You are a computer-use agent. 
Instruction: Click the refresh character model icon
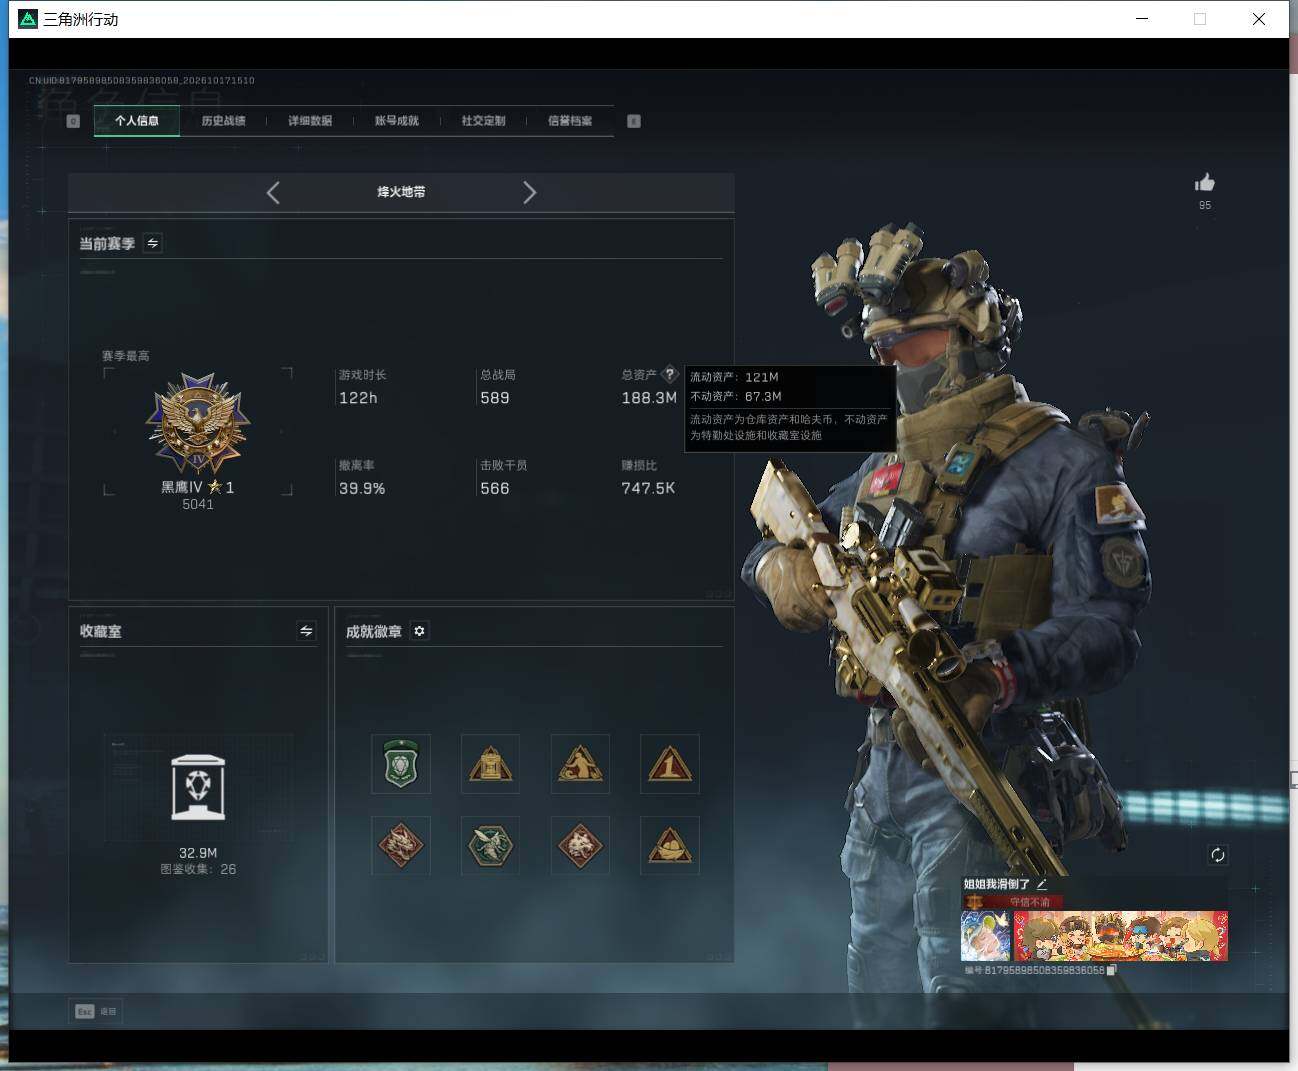1217,855
